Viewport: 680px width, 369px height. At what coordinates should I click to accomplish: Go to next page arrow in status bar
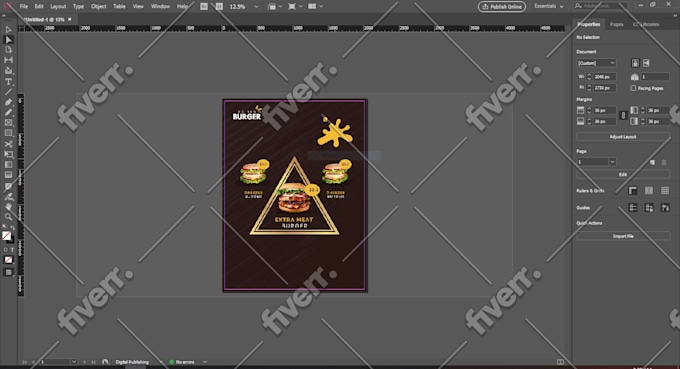click(84, 362)
